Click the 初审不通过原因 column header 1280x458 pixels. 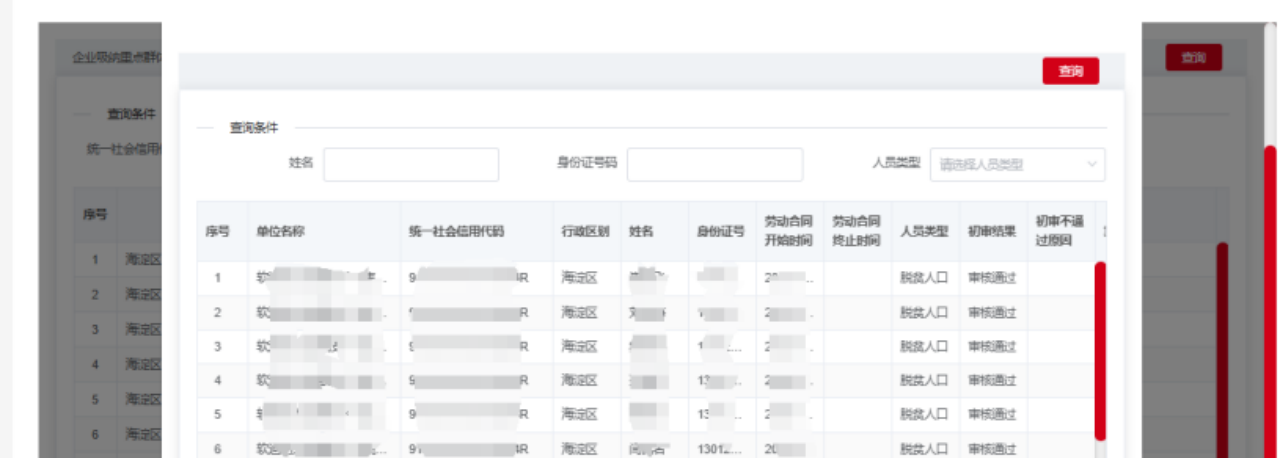(x=1059, y=231)
